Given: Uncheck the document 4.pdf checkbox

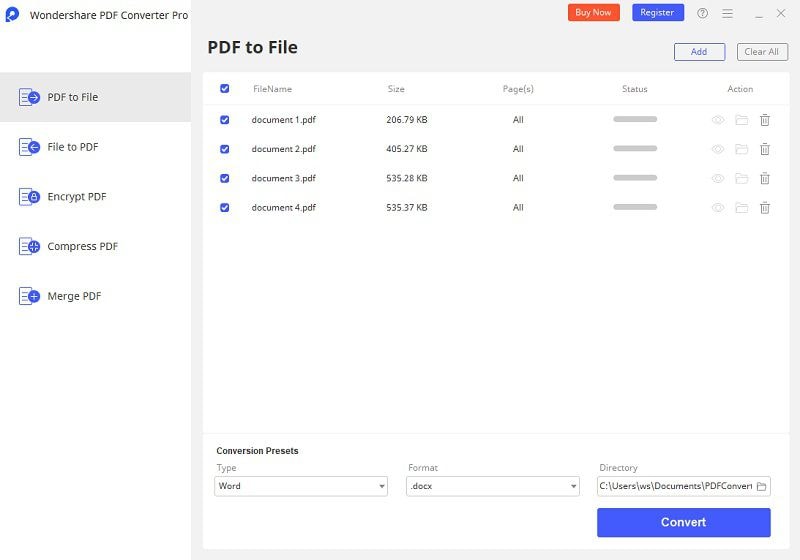Looking at the screenshot, I should (x=224, y=208).
